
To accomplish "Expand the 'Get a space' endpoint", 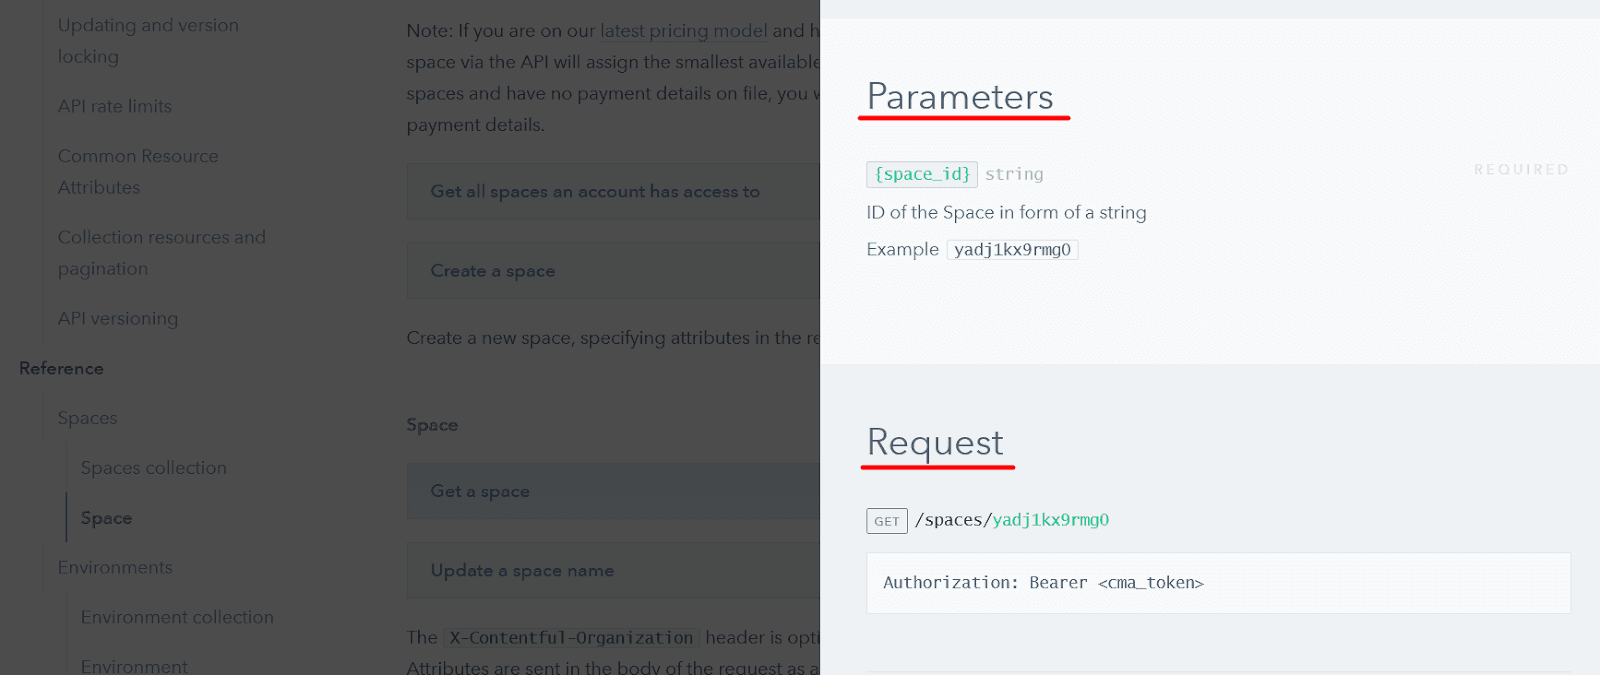I will [480, 491].
